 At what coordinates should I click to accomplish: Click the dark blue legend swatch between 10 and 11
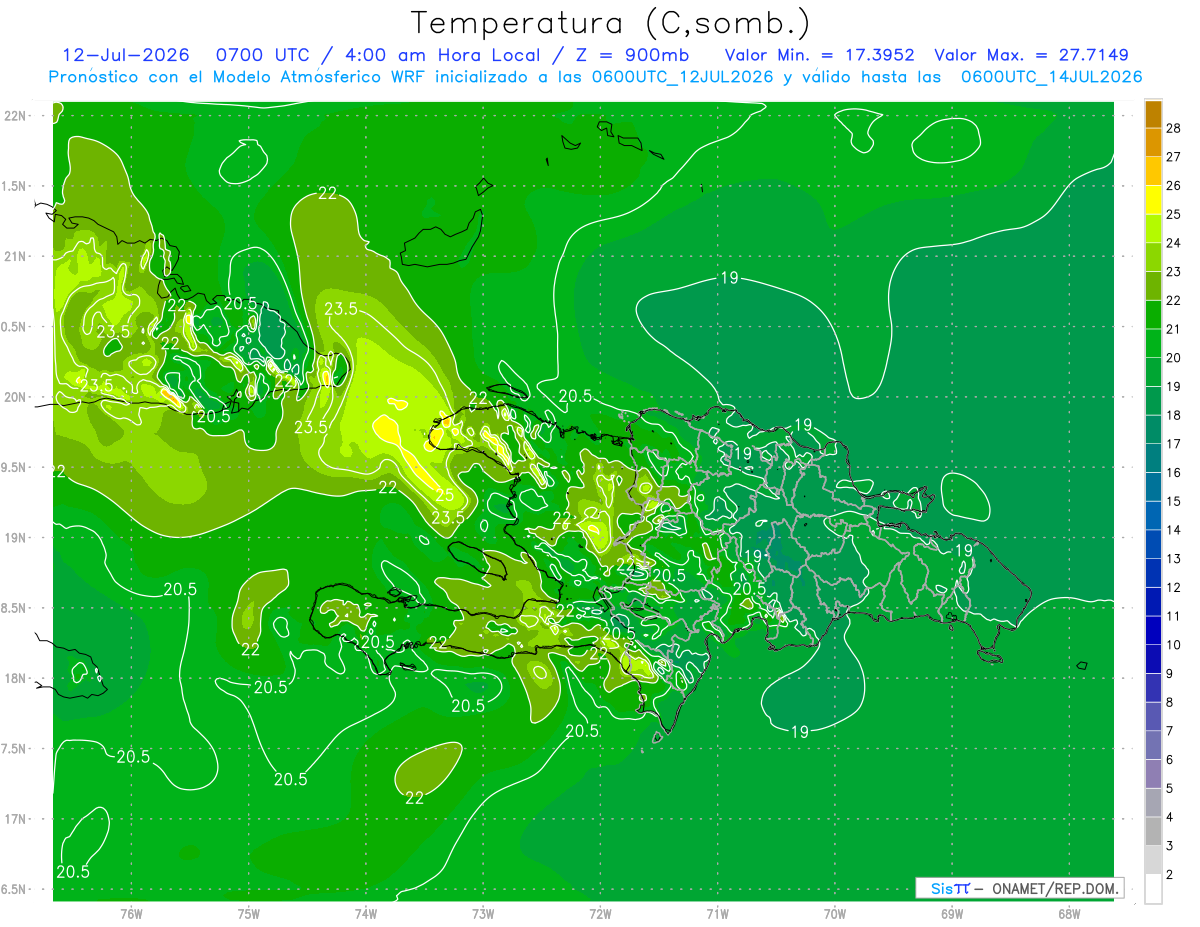click(x=1153, y=630)
